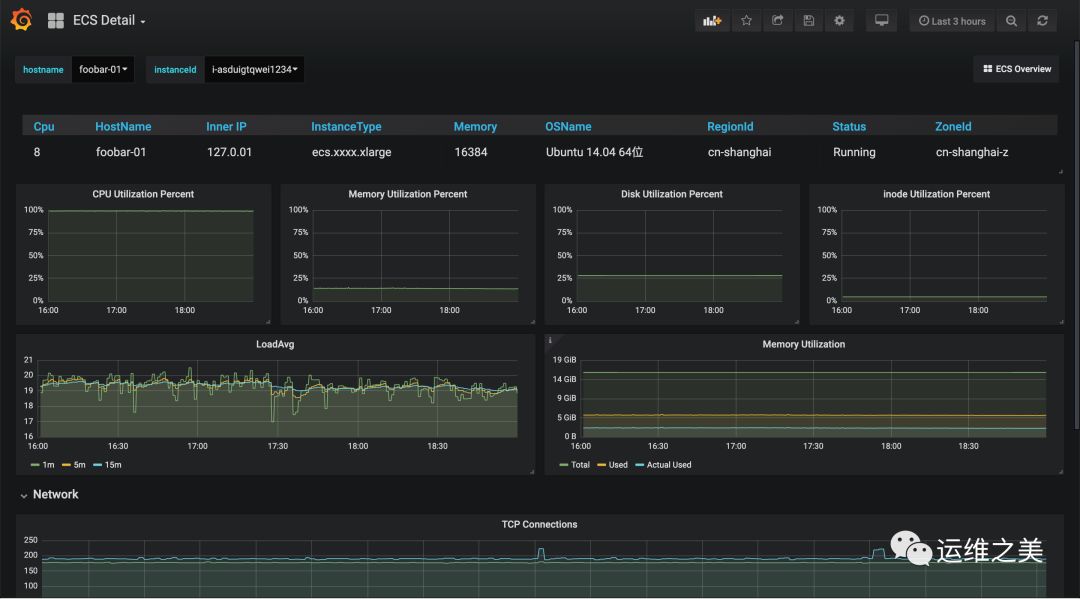Sort table by ZoneId column
This screenshot has height=599, width=1080.
click(953, 127)
